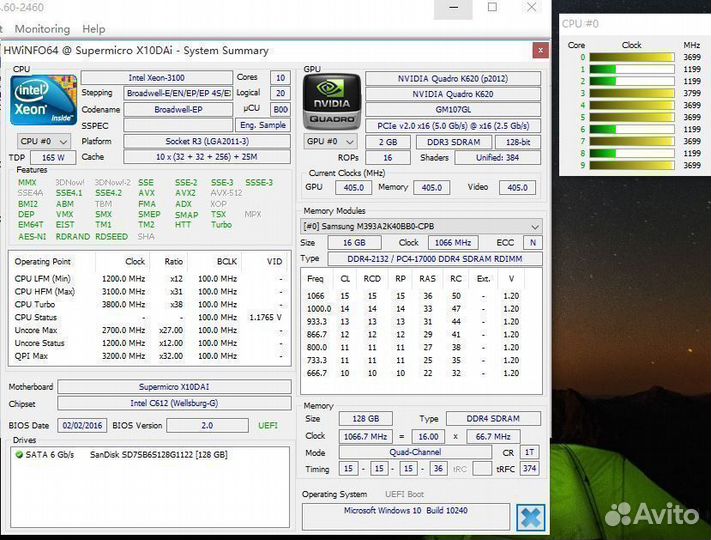This screenshot has width=711, height=540.
Task: Click the Core 9 clock bar
Action: point(632,165)
